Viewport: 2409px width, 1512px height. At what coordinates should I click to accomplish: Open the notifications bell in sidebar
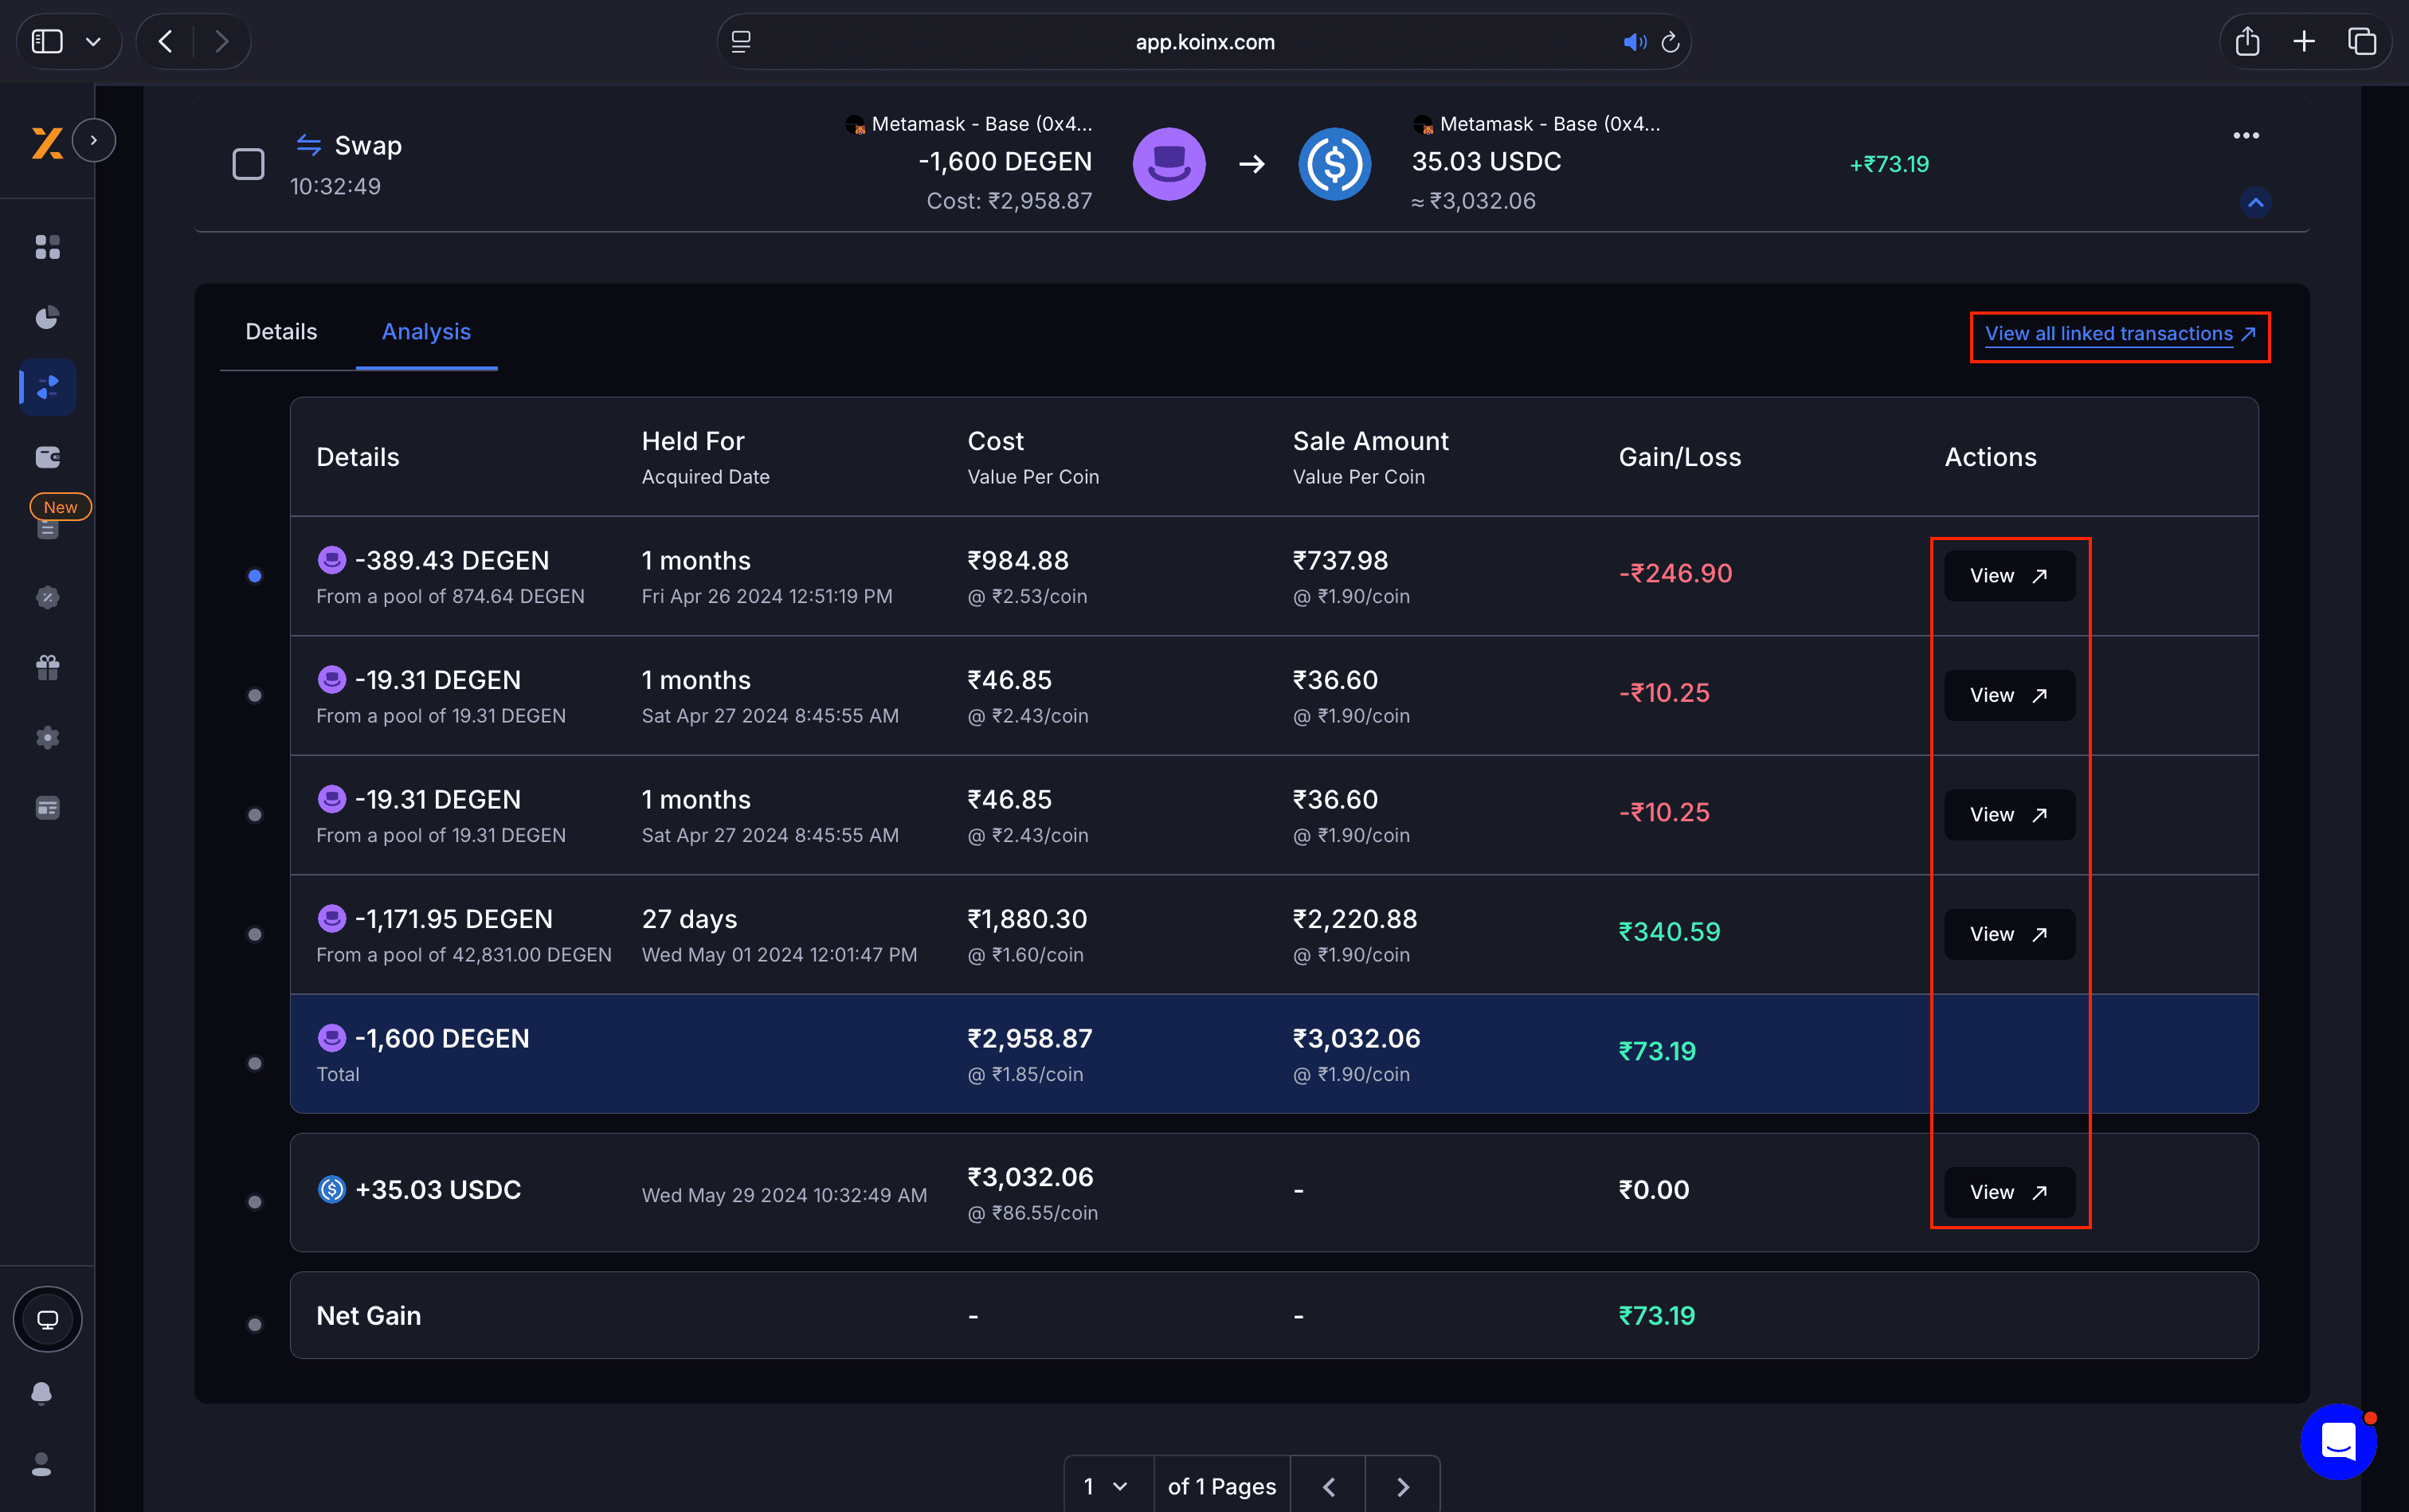point(42,1392)
